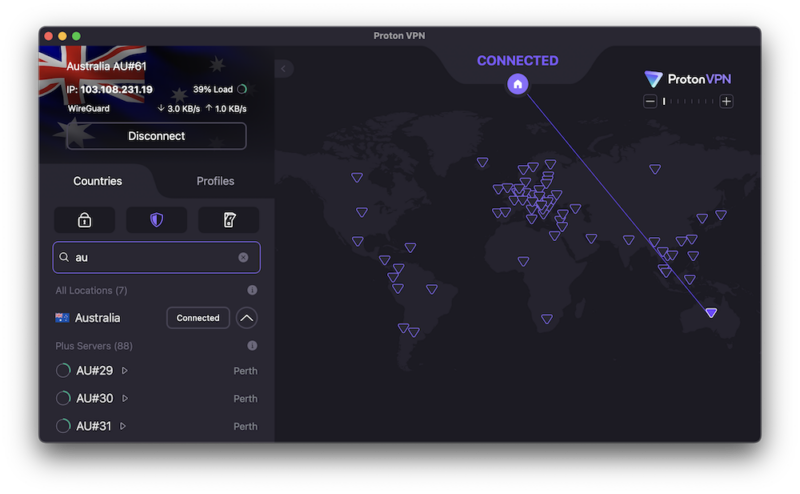Select the Iceland map marker
Image resolution: width=800 pixels, height=494 pixels.
click(x=482, y=162)
